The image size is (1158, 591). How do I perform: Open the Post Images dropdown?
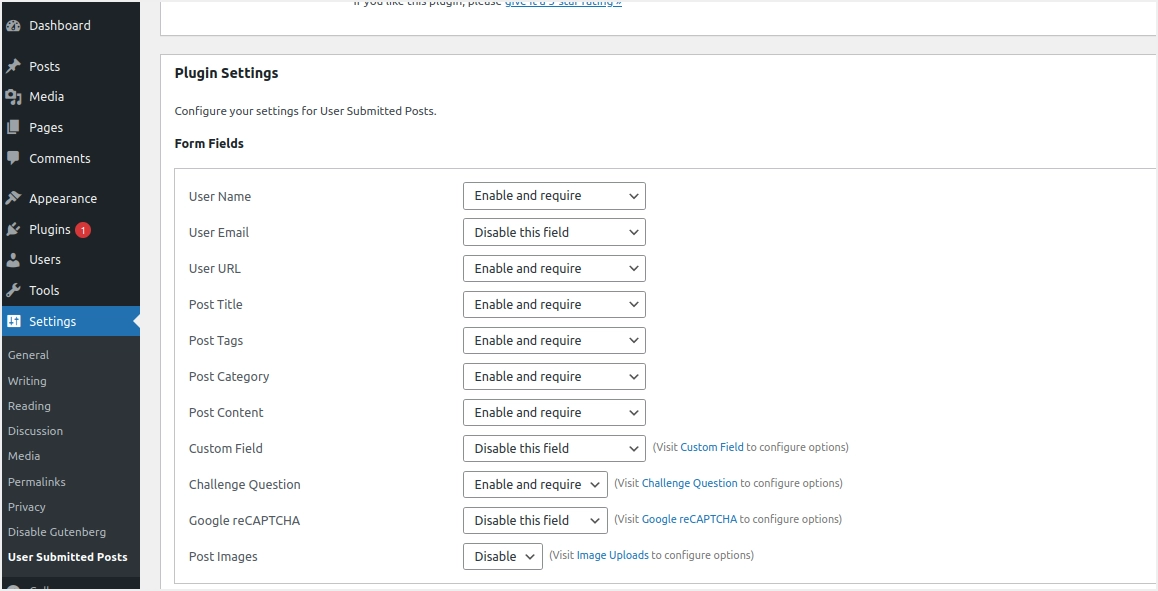coord(502,556)
